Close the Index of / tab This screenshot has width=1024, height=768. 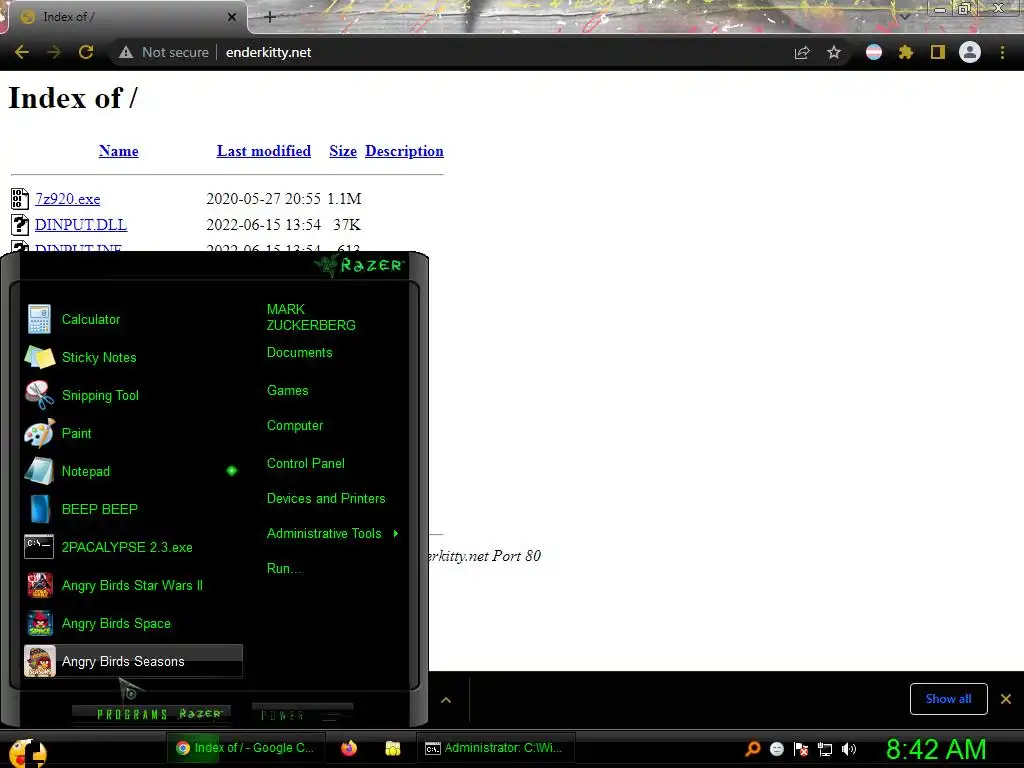[x=232, y=17]
